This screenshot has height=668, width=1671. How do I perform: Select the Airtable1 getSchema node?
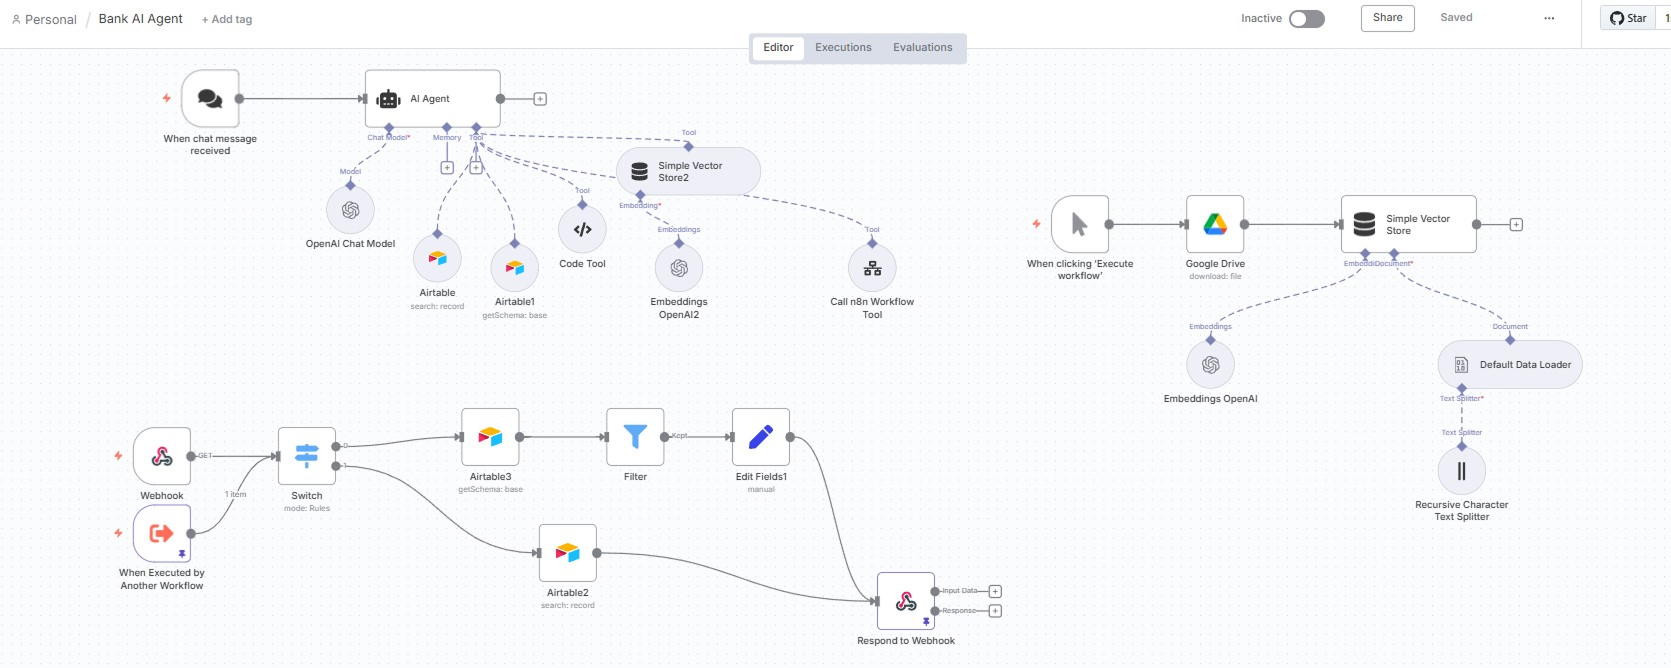pos(515,268)
